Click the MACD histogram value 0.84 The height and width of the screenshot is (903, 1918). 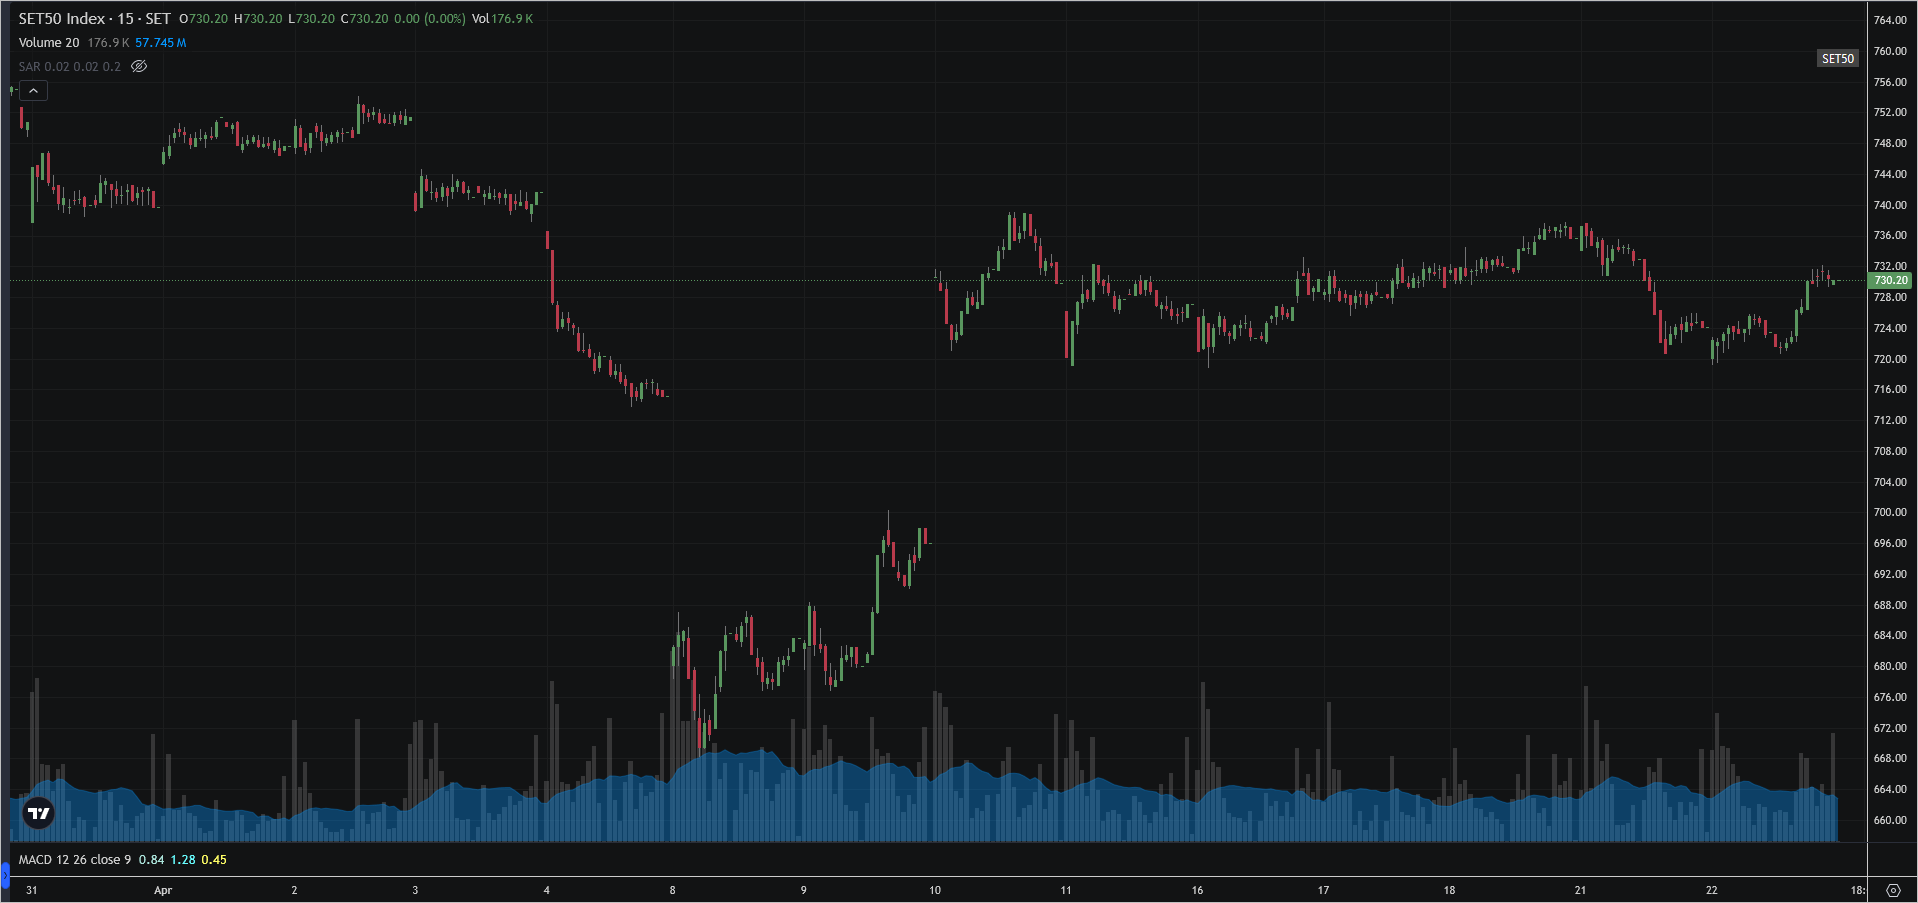[151, 859]
